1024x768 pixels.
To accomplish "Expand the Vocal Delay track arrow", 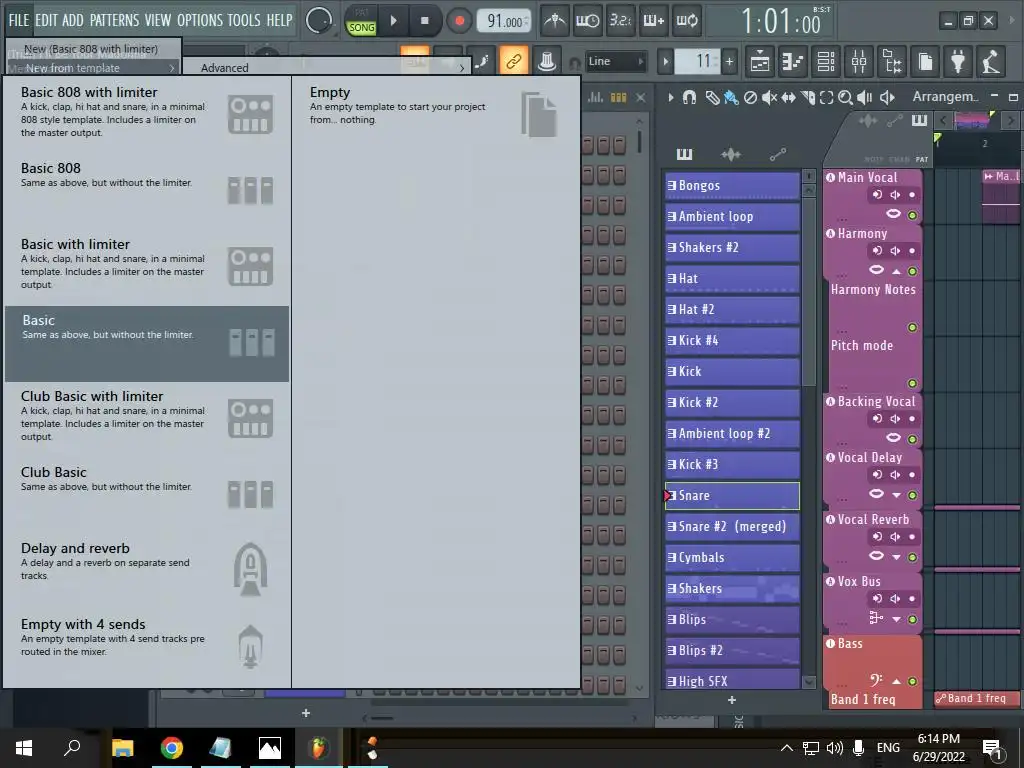I will coord(897,495).
